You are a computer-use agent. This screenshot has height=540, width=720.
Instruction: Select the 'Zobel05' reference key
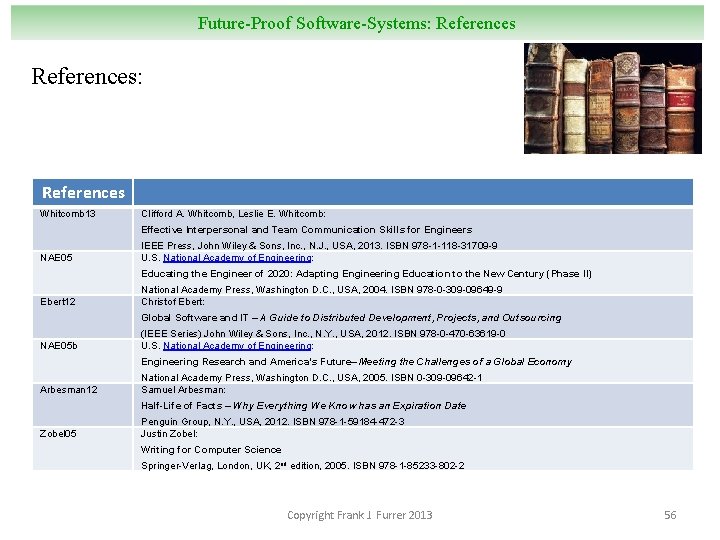click(x=58, y=433)
